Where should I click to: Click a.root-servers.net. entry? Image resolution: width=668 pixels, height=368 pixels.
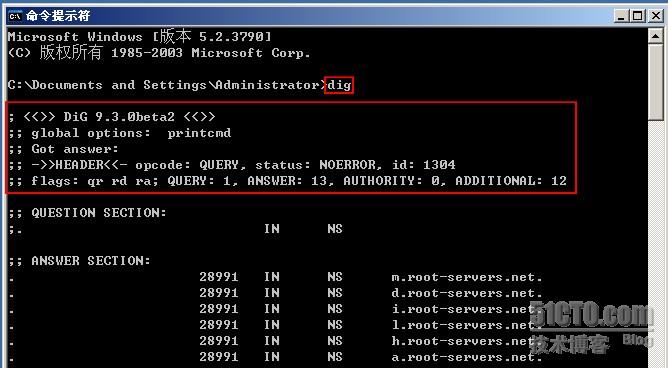tap(467, 357)
